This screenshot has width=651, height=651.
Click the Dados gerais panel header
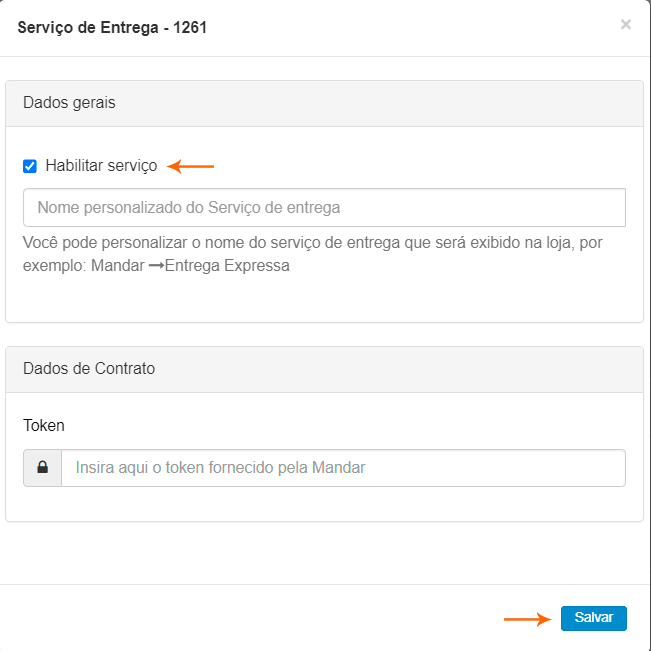click(324, 103)
